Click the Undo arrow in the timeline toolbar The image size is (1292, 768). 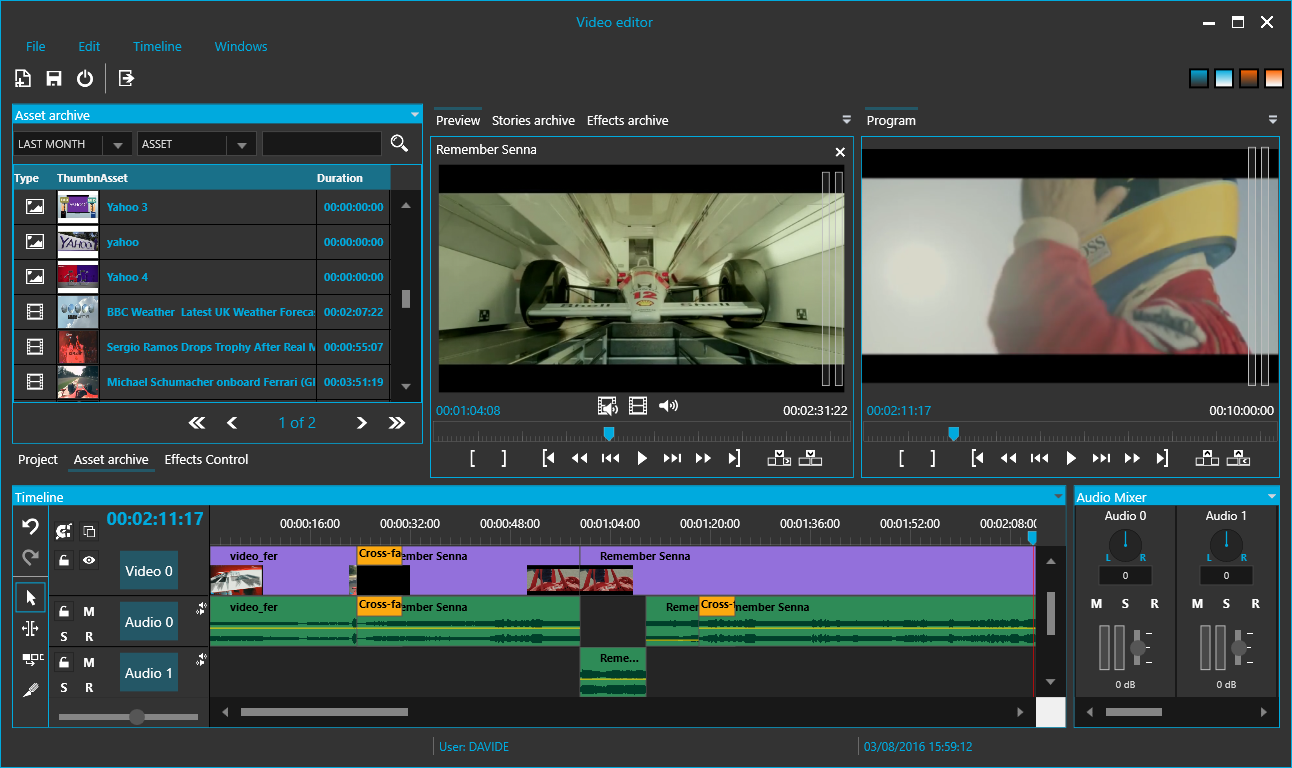pyautogui.click(x=31, y=526)
